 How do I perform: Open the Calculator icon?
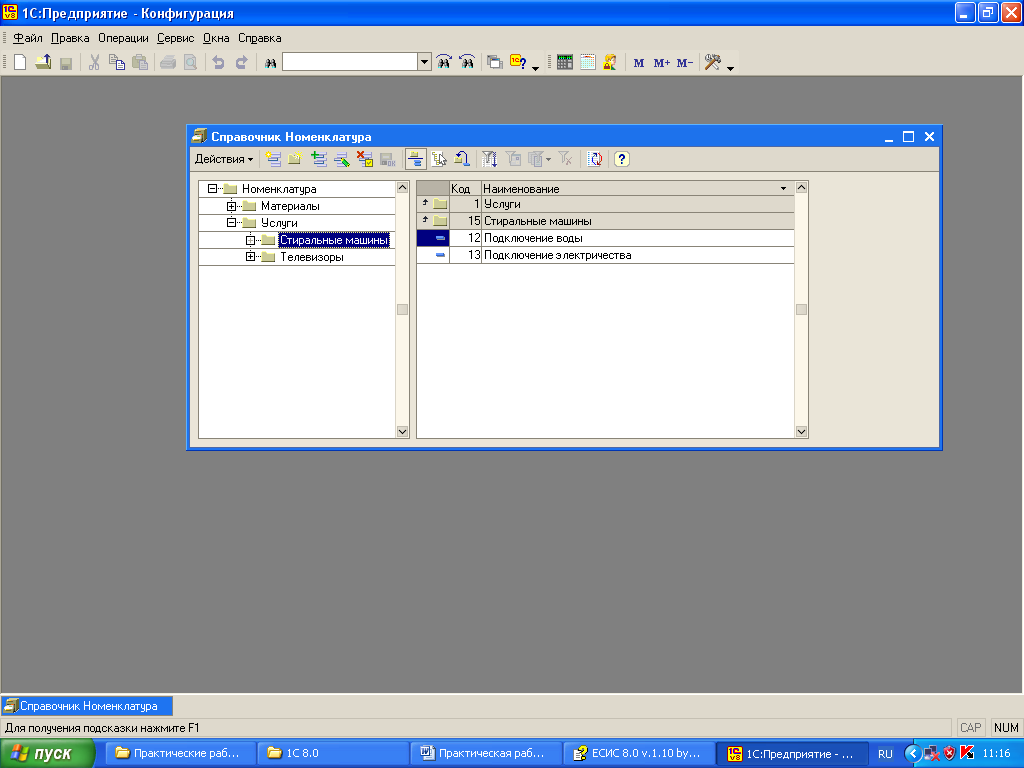[x=565, y=63]
